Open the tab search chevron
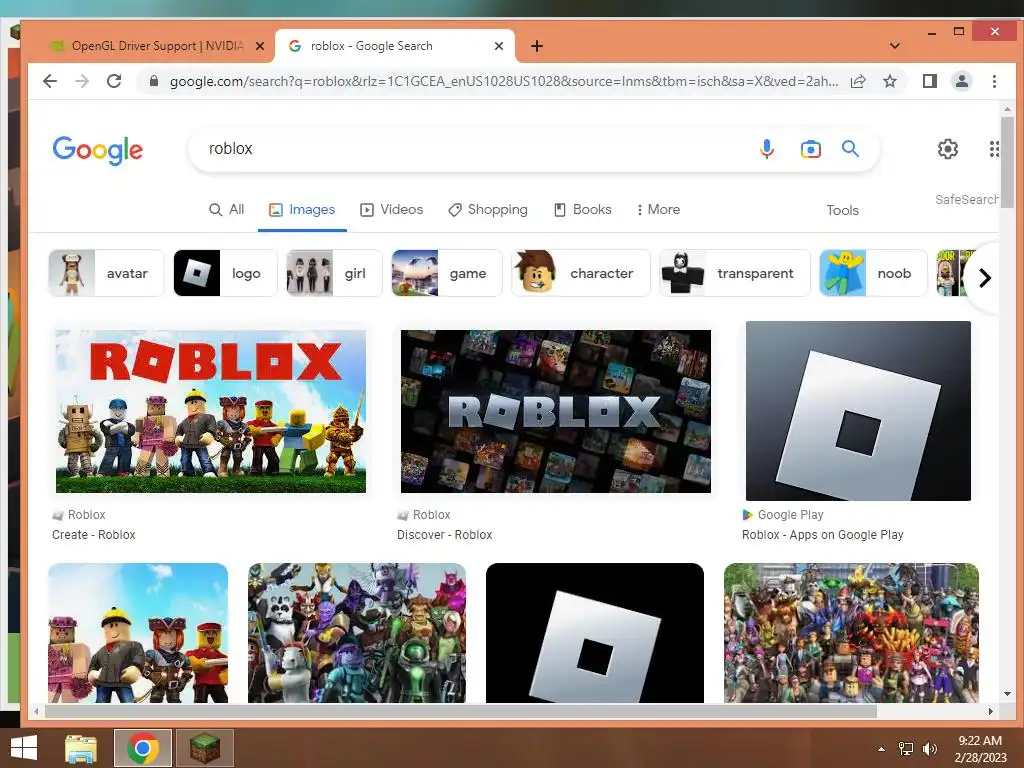Image resolution: width=1024 pixels, height=768 pixels. [895, 46]
